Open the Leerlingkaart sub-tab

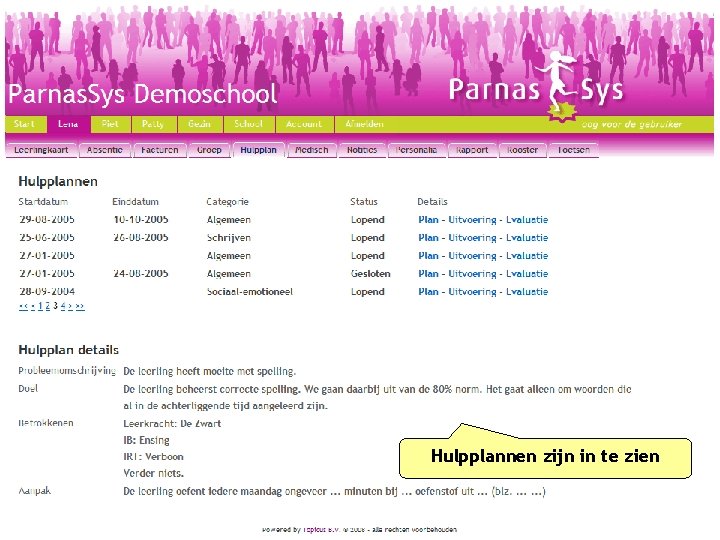coord(41,150)
